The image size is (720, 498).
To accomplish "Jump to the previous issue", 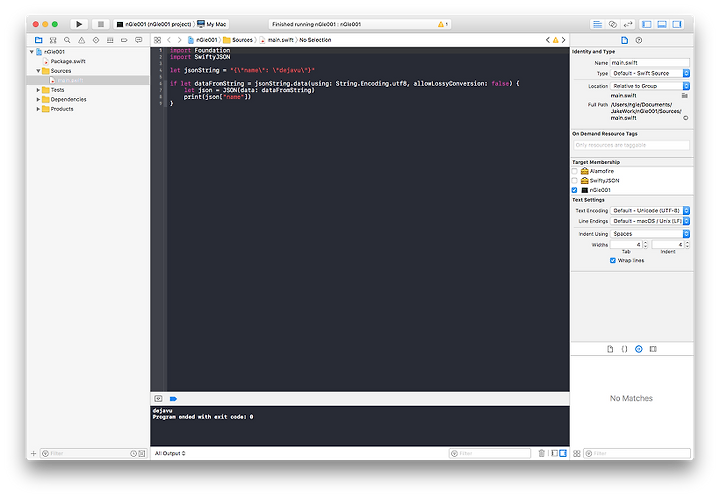I will coord(547,40).
